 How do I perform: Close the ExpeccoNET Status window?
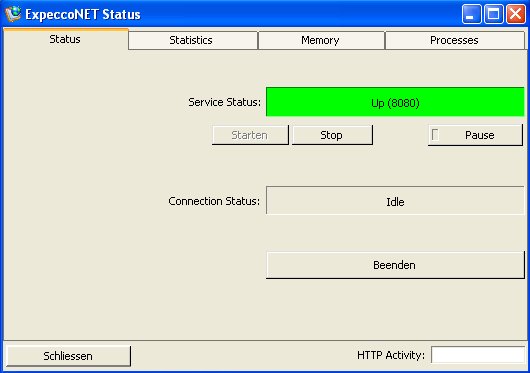[x=515, y=14]
